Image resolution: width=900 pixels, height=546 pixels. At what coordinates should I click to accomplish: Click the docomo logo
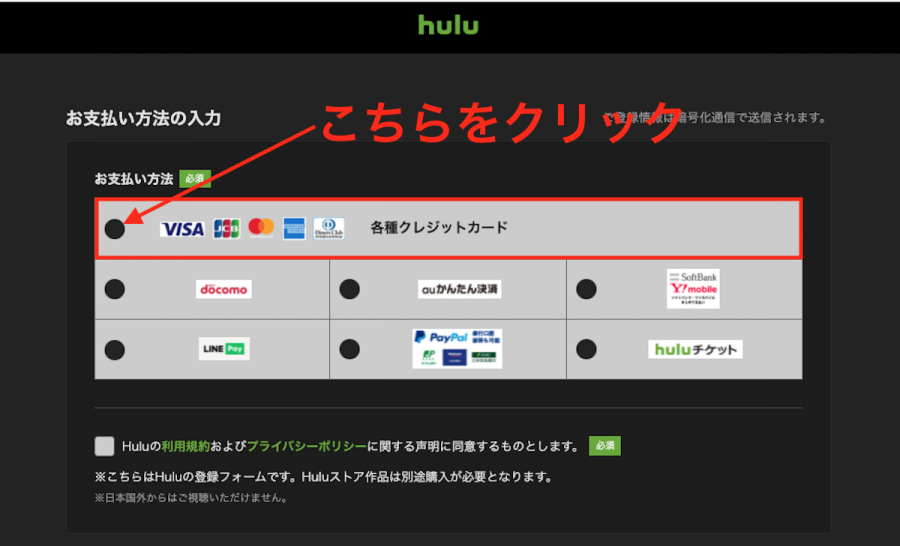click(224, 289)
